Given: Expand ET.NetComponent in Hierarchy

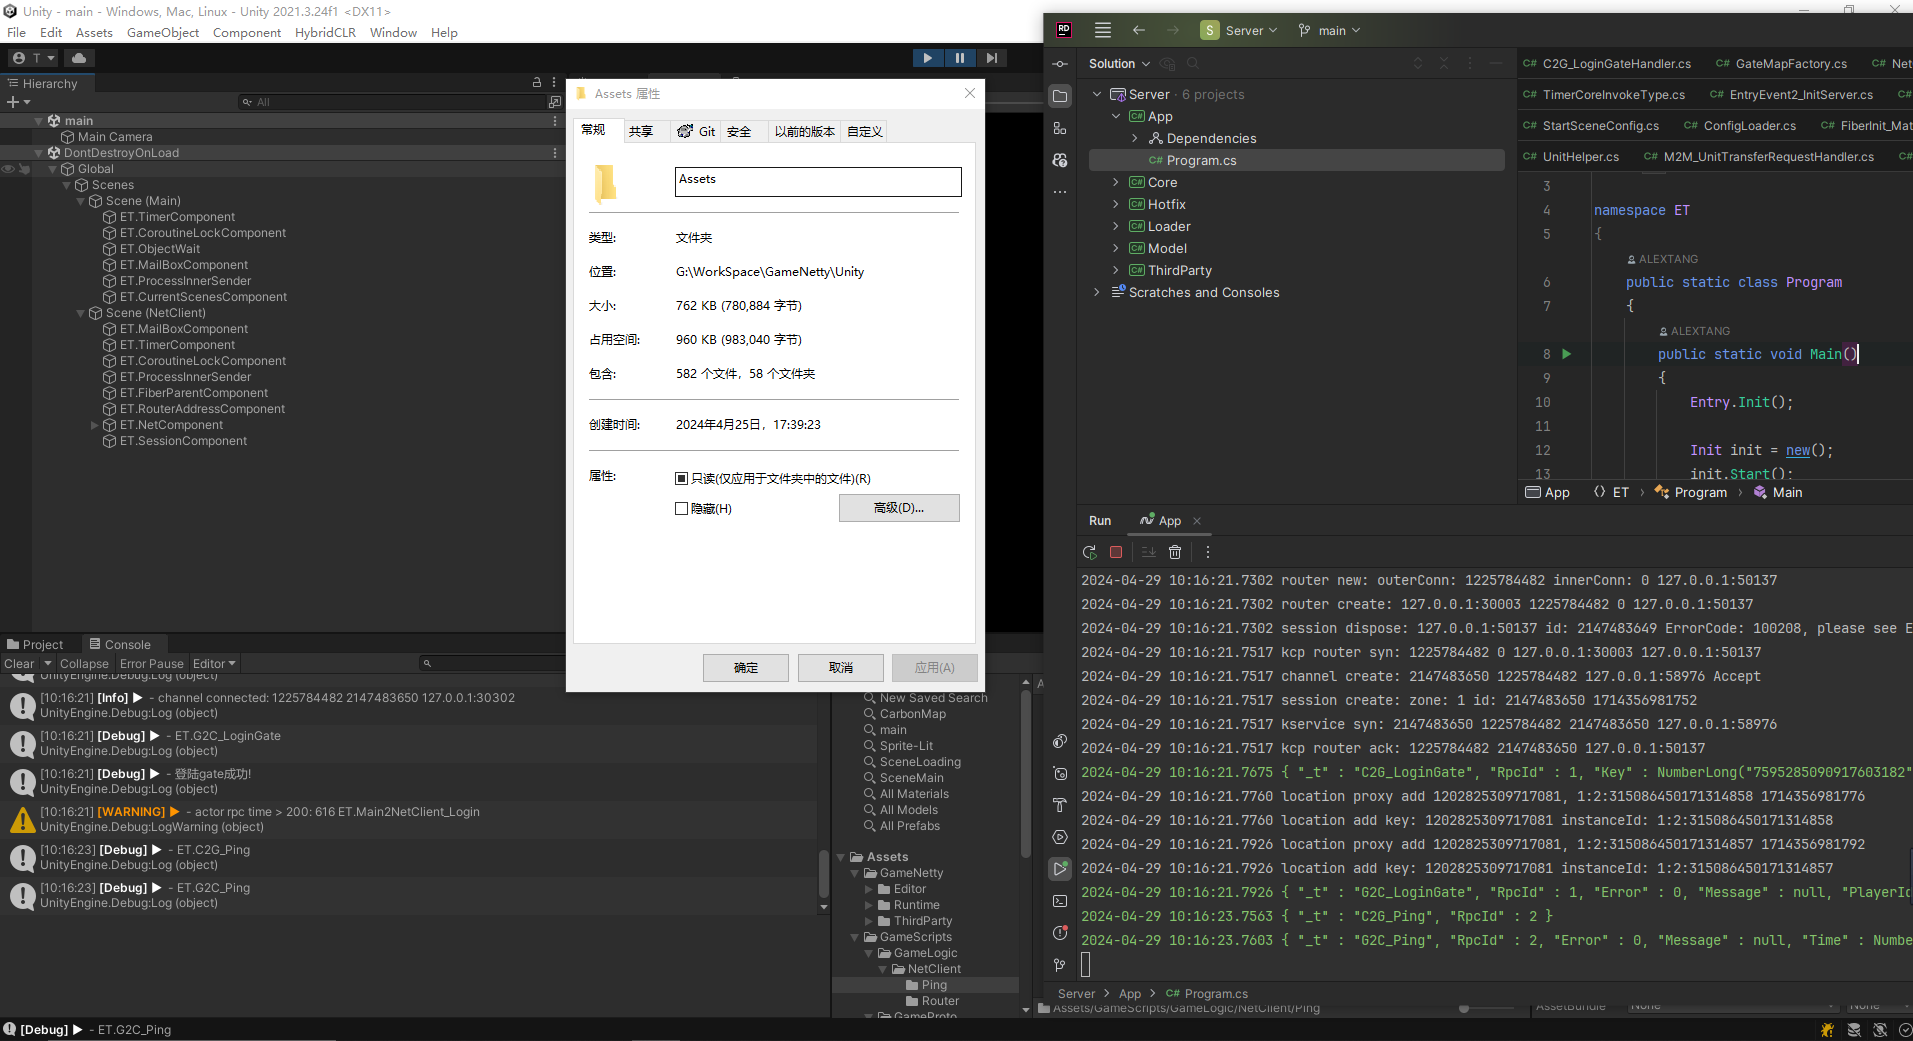Looking at the screenshot, I should pyautogui.click(x=95, y=425).
